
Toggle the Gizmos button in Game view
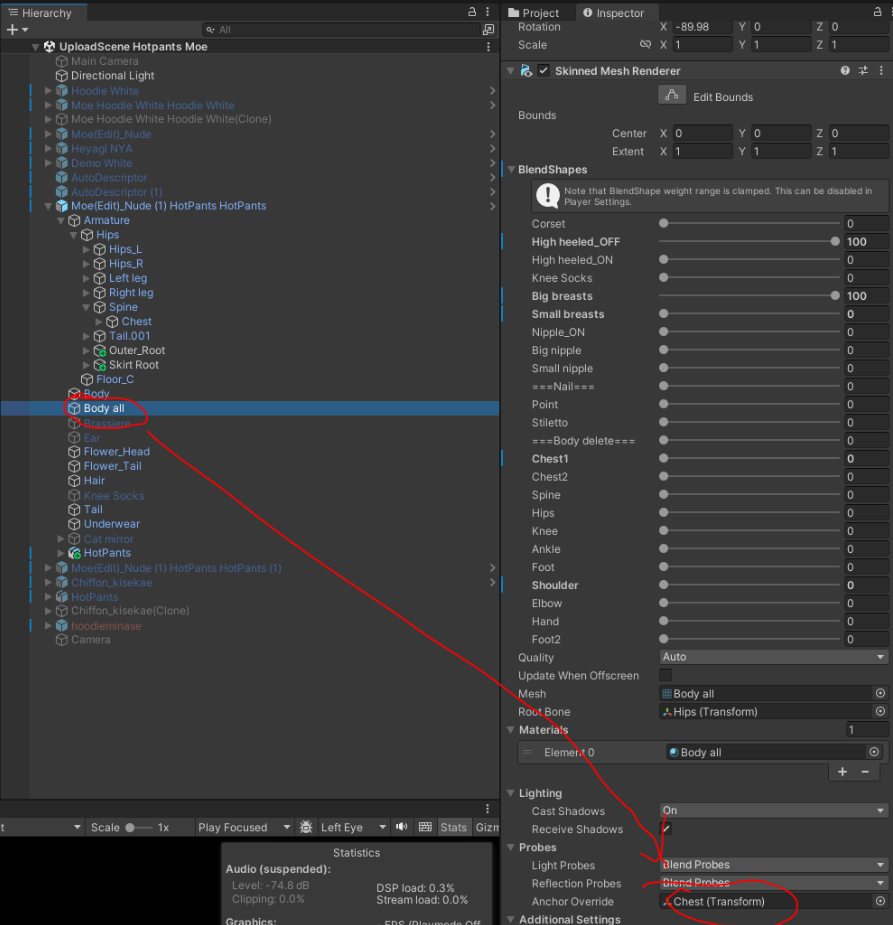pyautogui.click(x=486, y=827)
